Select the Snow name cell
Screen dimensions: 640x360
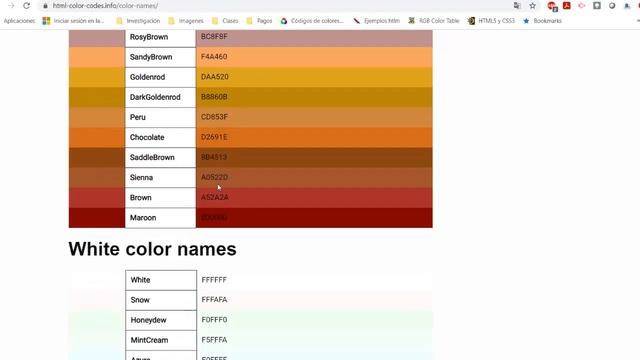tap(161, 300)
